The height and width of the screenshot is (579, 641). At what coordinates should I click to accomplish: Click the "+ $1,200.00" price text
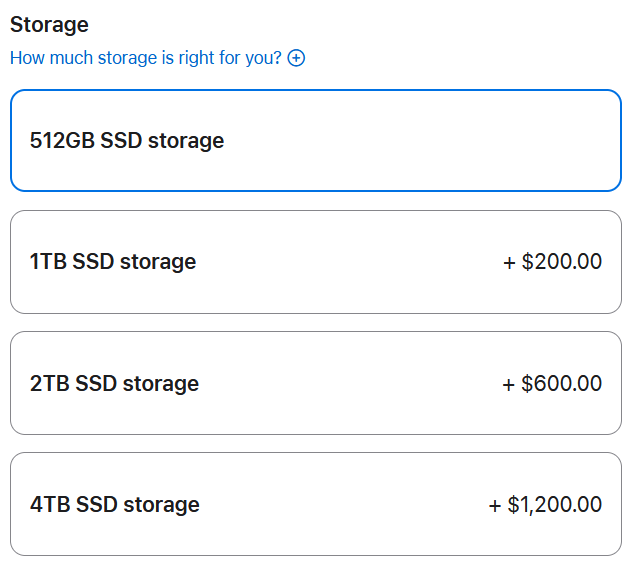point(545,504)
